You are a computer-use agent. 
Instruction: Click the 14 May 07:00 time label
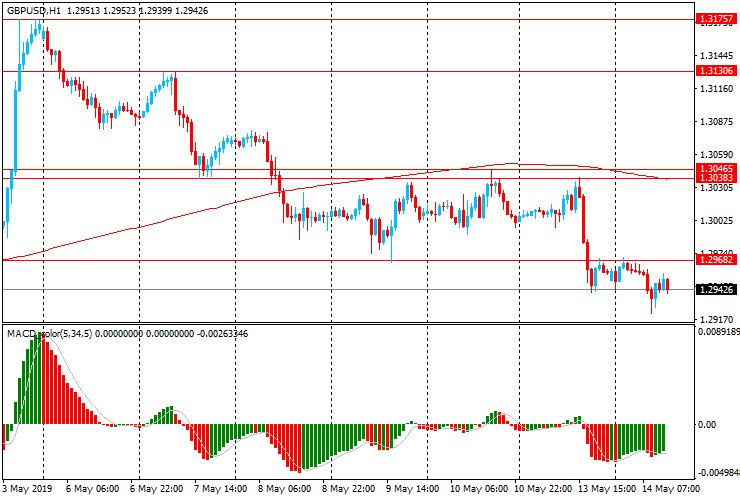[671, 488]
